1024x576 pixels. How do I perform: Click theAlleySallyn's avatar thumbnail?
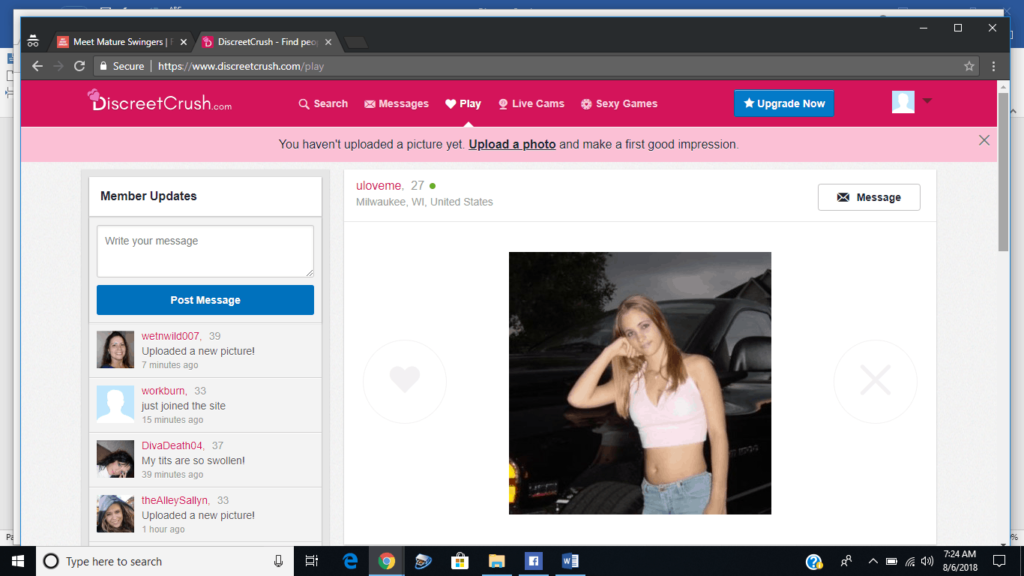(116, 514)
